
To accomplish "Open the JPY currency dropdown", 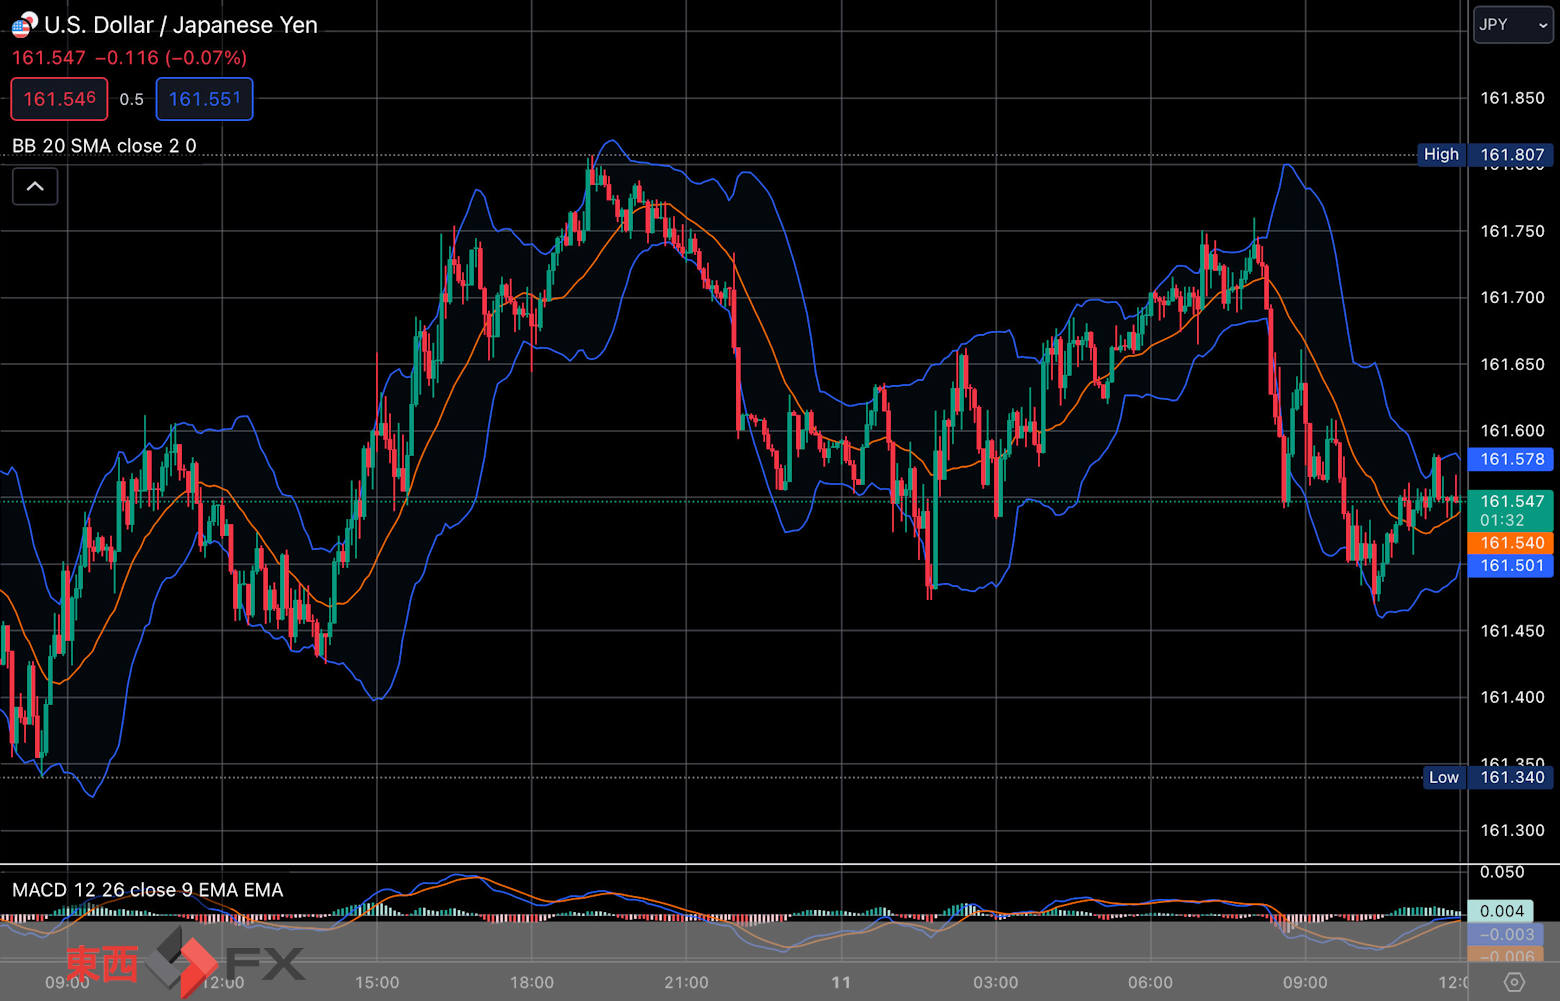I will [x=1513, y=25].
